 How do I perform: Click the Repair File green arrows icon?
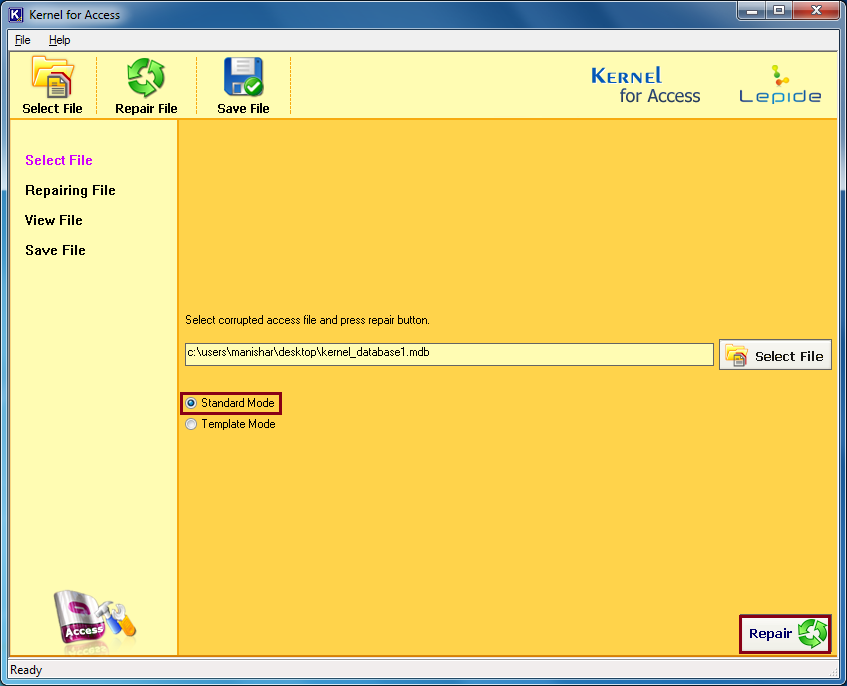(x=146, y=78)
